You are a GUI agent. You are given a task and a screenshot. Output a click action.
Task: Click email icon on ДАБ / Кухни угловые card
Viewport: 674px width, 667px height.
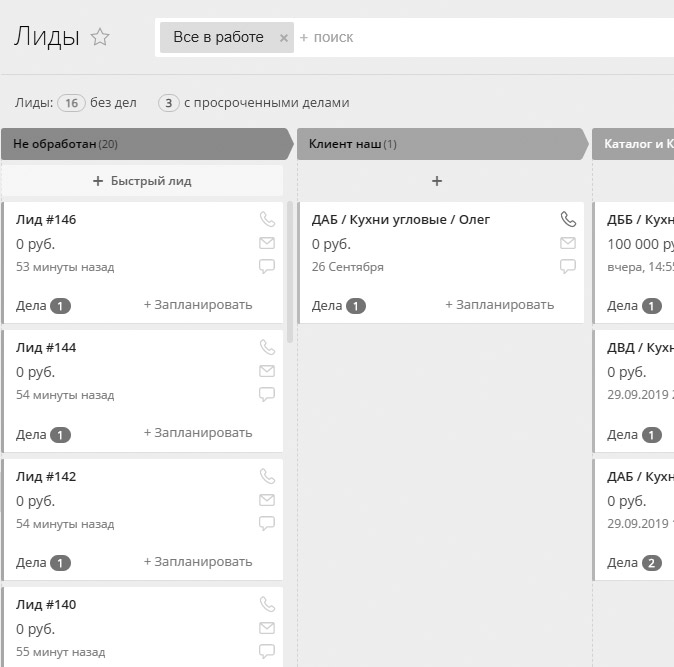point(568,243)
